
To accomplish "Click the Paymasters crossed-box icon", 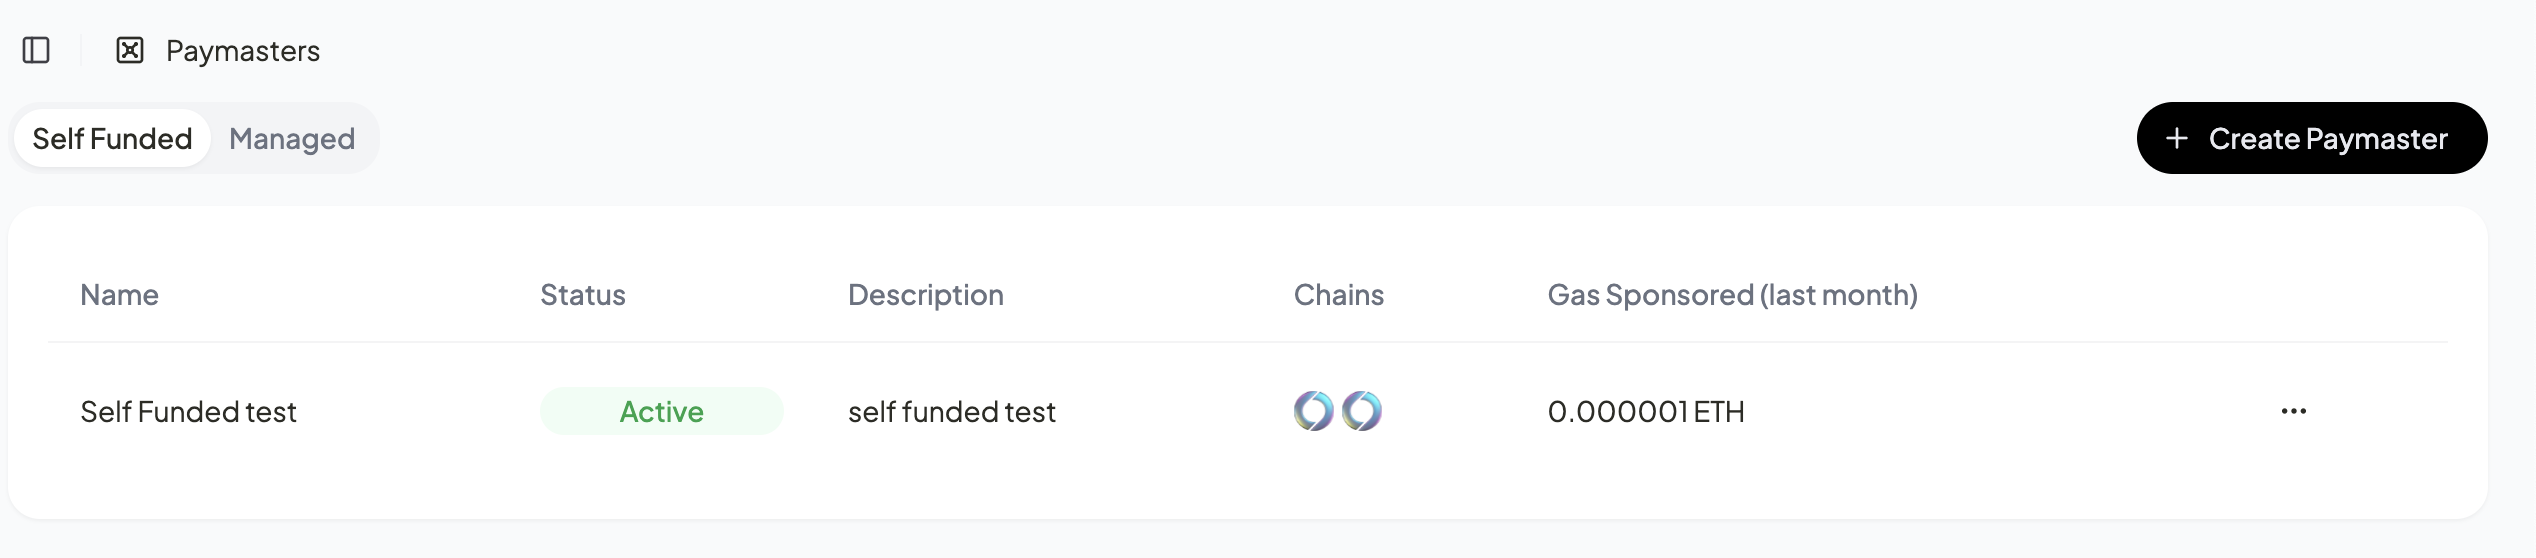I will 130,50.
